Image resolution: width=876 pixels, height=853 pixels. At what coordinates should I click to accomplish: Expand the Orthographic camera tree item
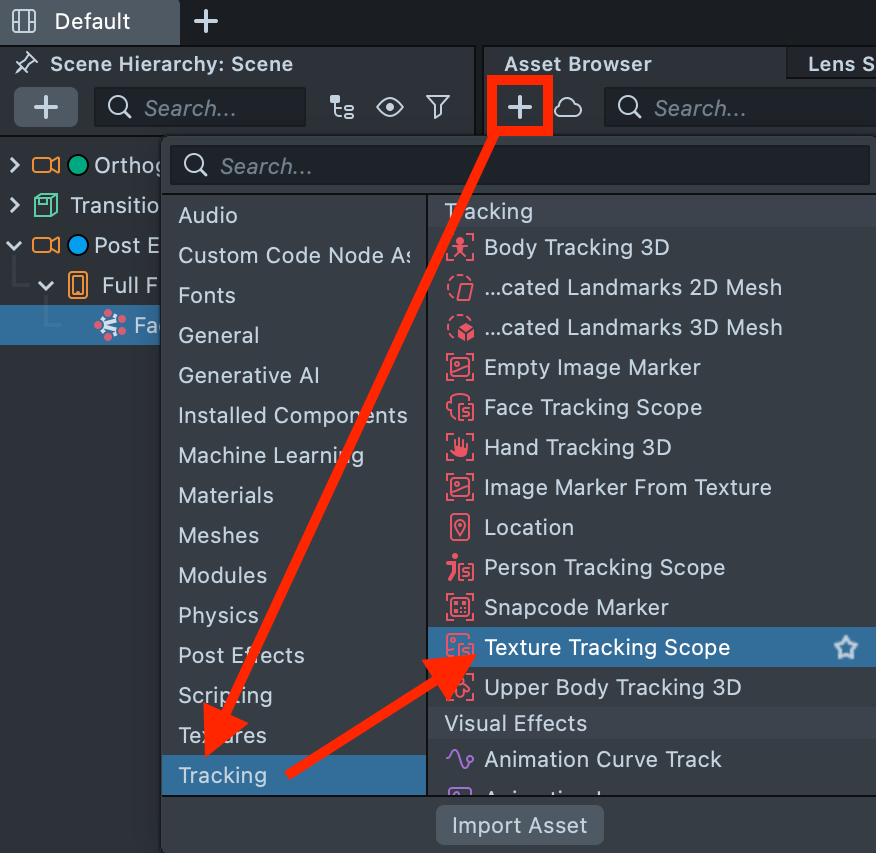tap(14, 165)
